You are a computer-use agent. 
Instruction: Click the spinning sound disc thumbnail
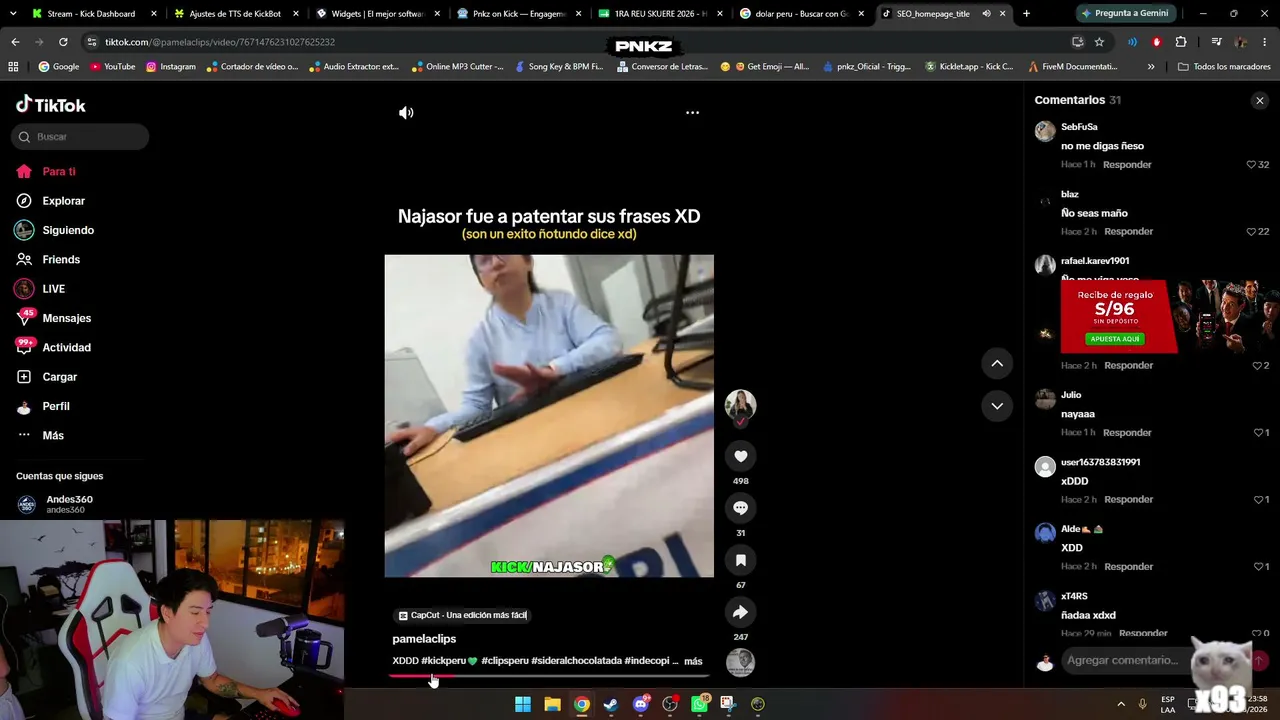coord(740,662)
